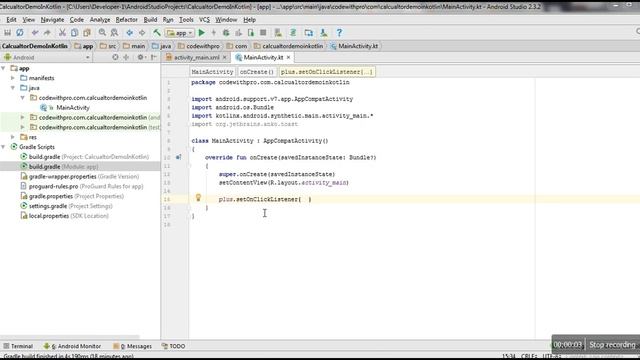Click the Hide project panel icon
This screenshot has height=360, width=640.
coord(153,58)
